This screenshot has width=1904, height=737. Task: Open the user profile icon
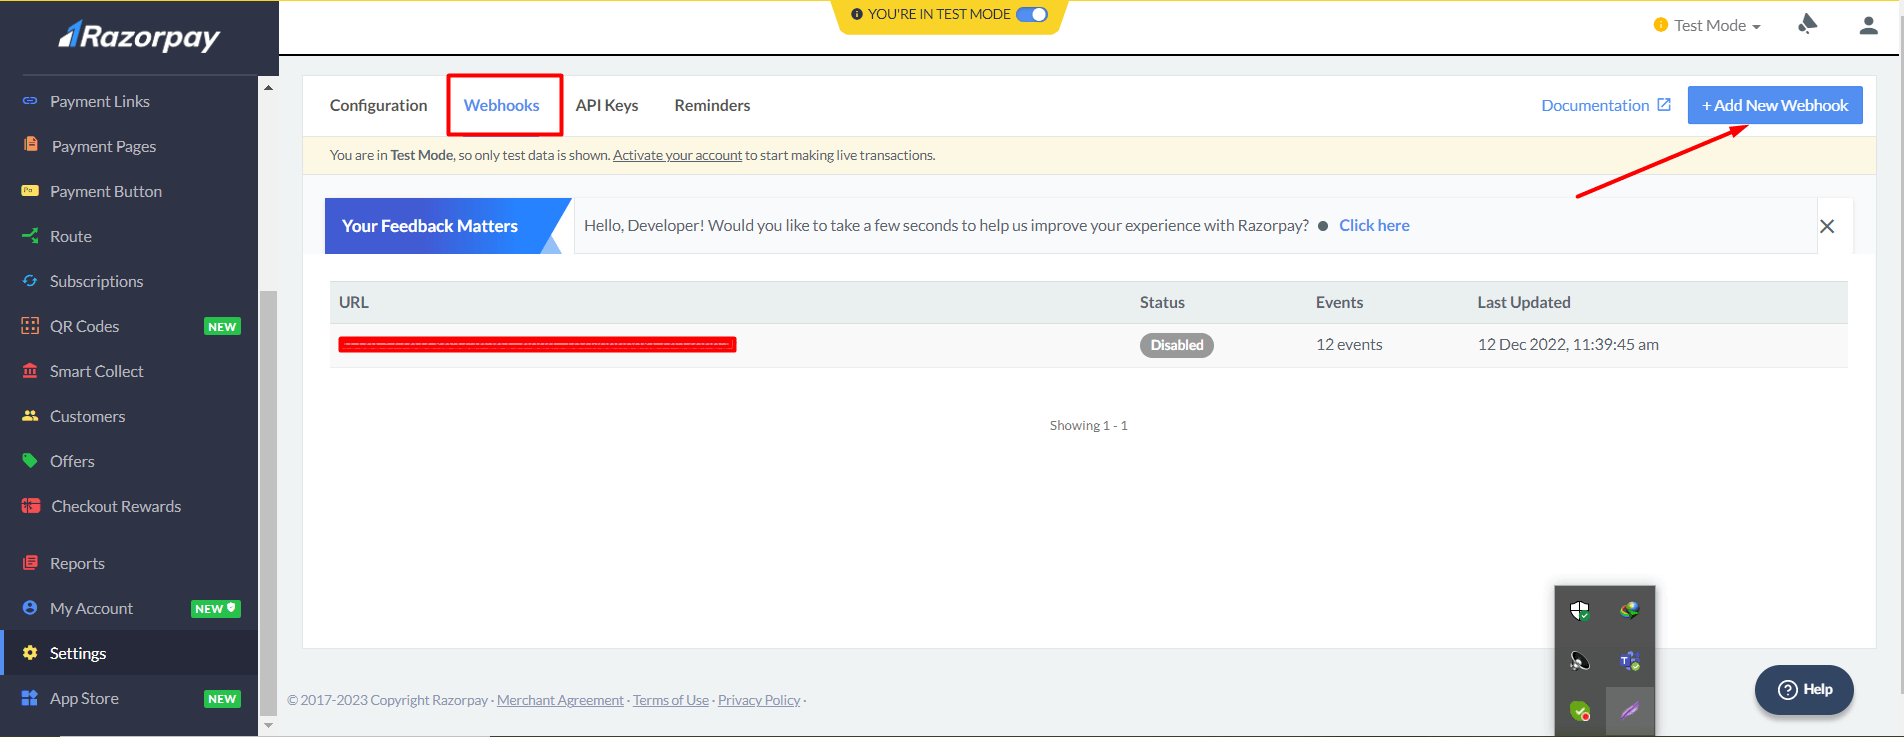(x=1868, y=26)
